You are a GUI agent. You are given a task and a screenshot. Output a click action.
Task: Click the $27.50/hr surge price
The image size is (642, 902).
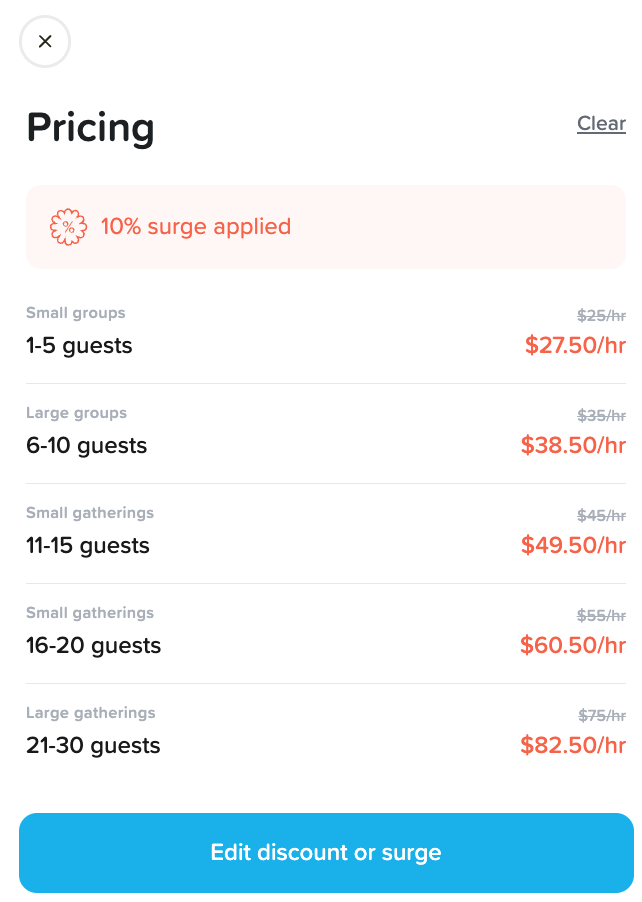(575, 345)
